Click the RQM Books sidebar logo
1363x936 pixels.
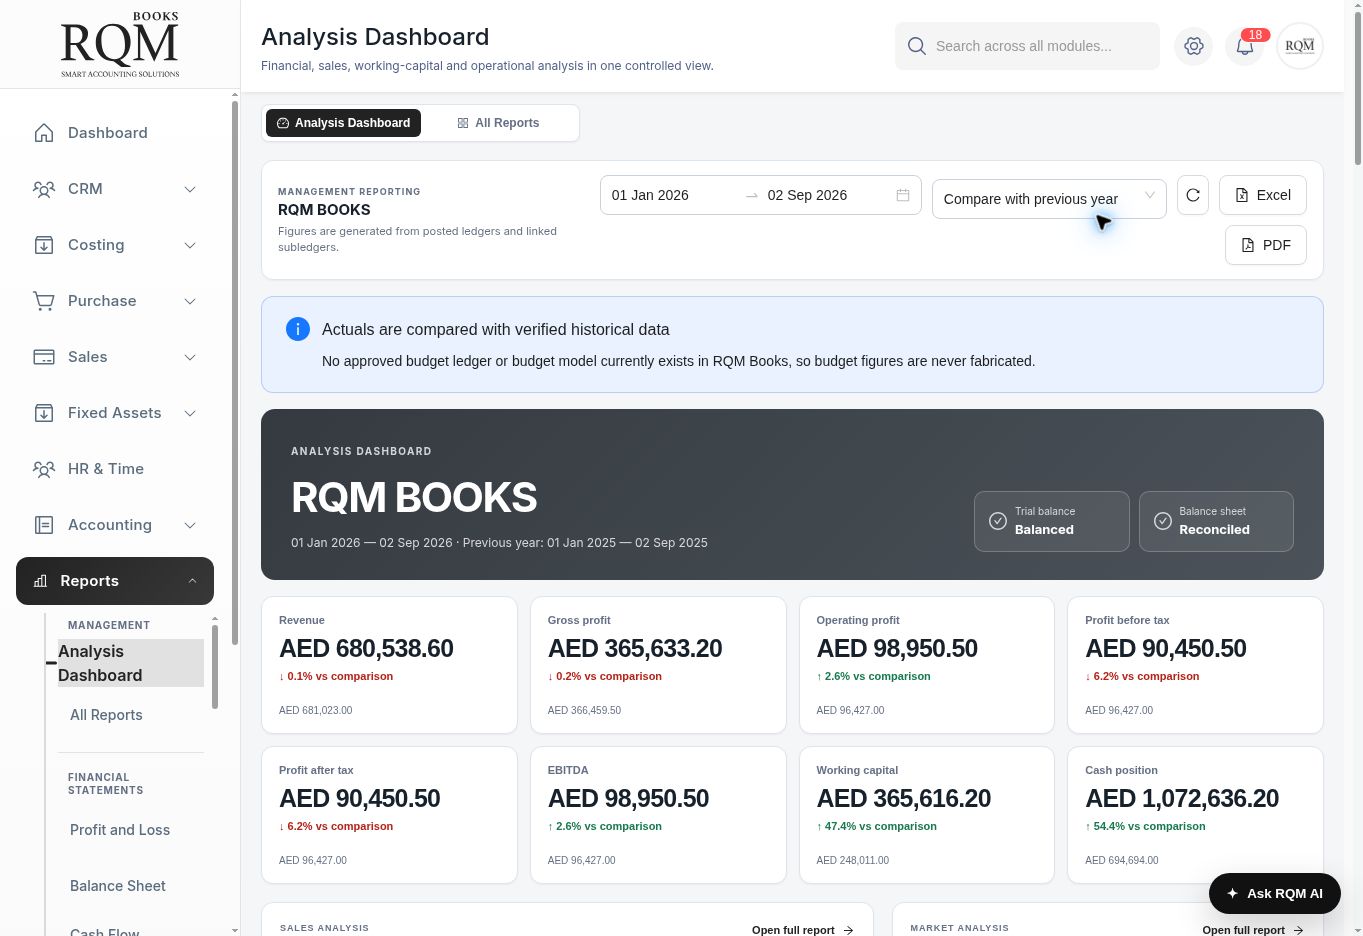[x=120, y=45]
